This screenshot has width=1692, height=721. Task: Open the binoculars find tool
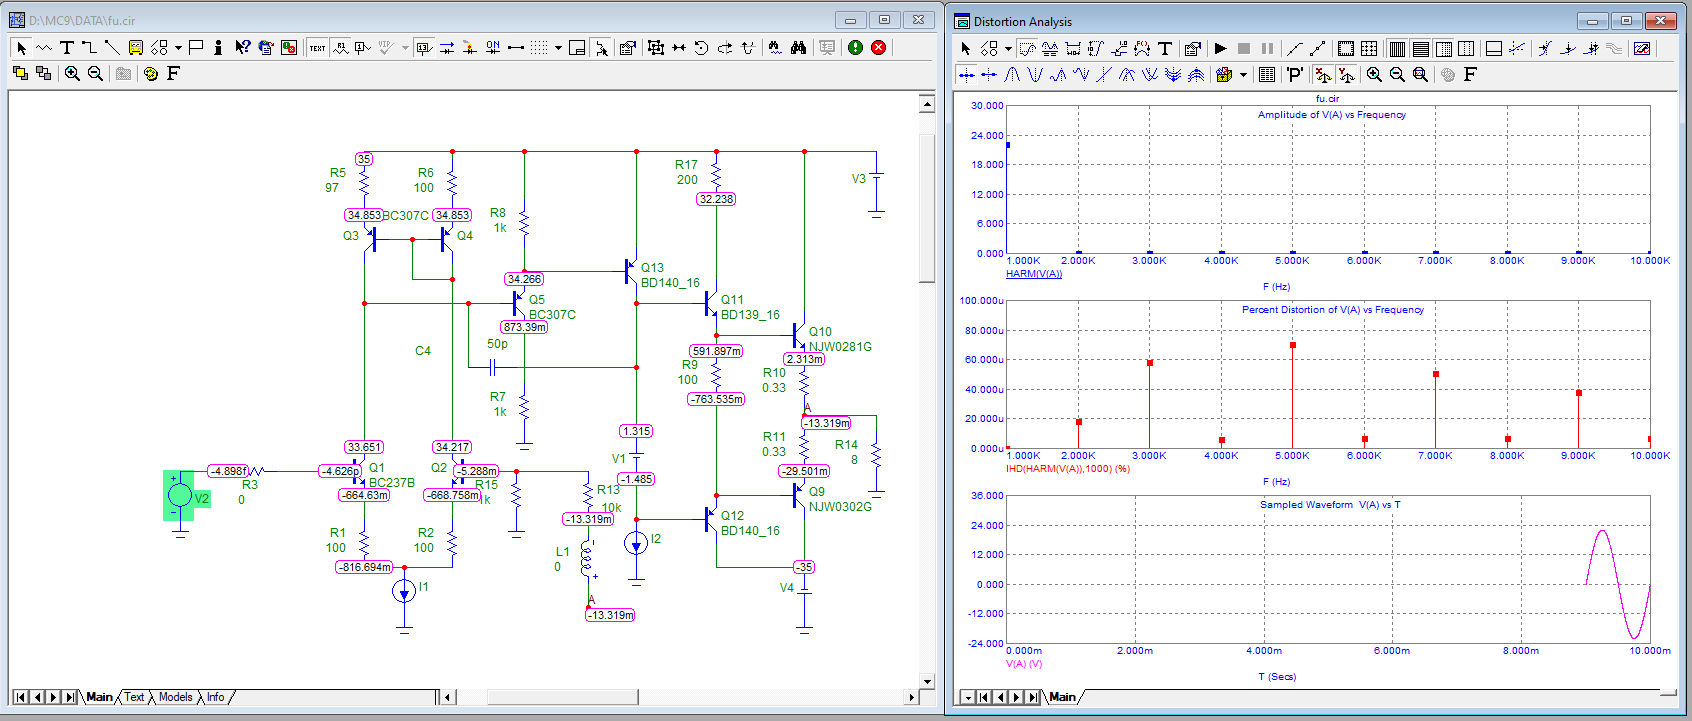coord(798,47)
